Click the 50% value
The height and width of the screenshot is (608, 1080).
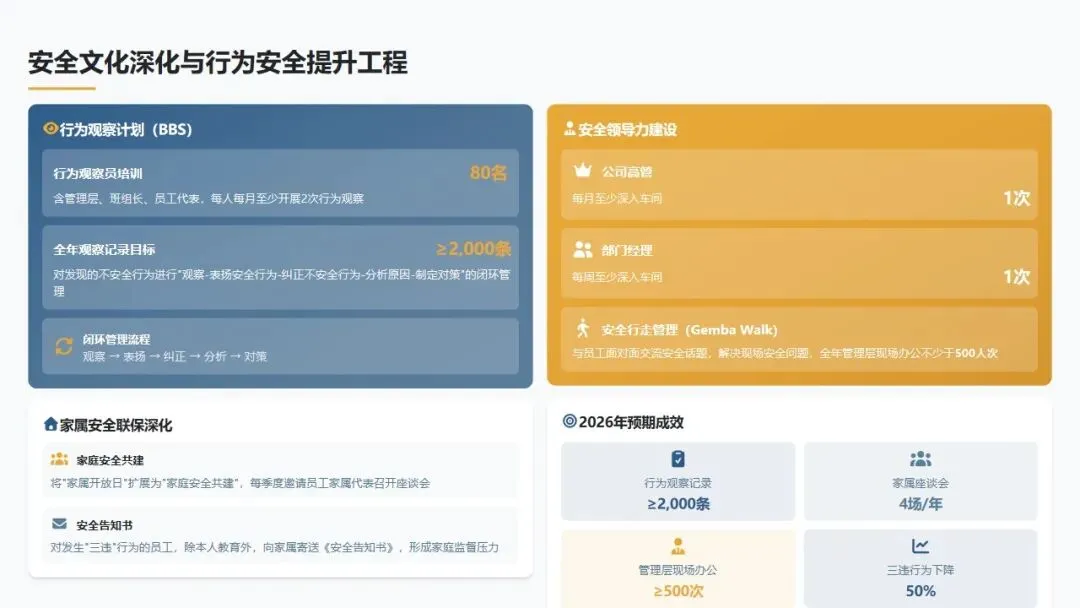pos(920,591)
